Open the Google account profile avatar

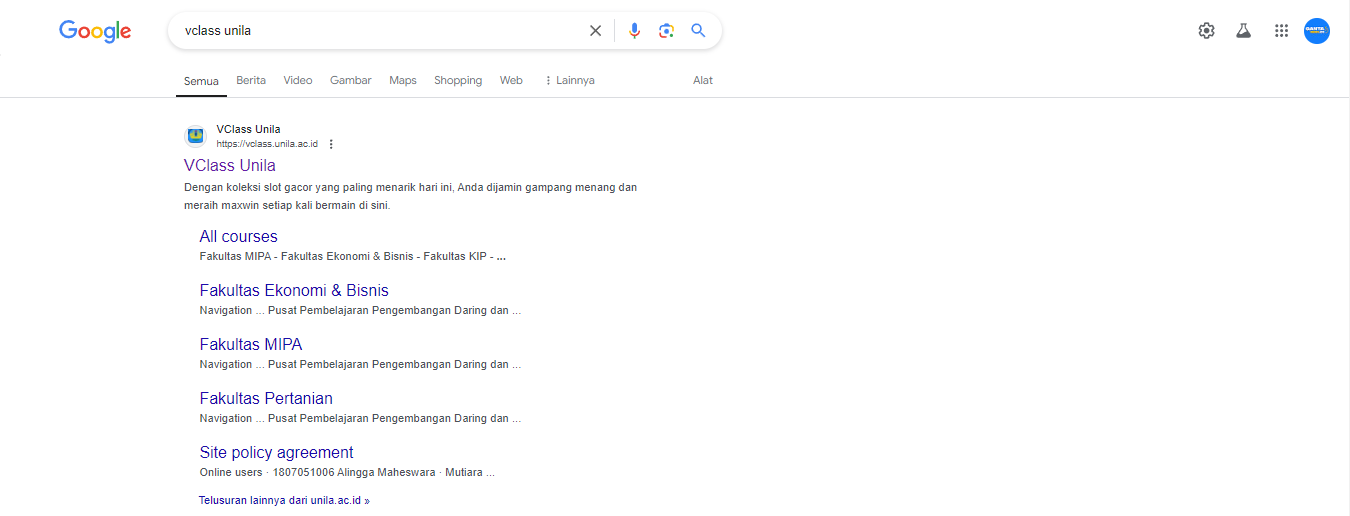[1317, 31]
